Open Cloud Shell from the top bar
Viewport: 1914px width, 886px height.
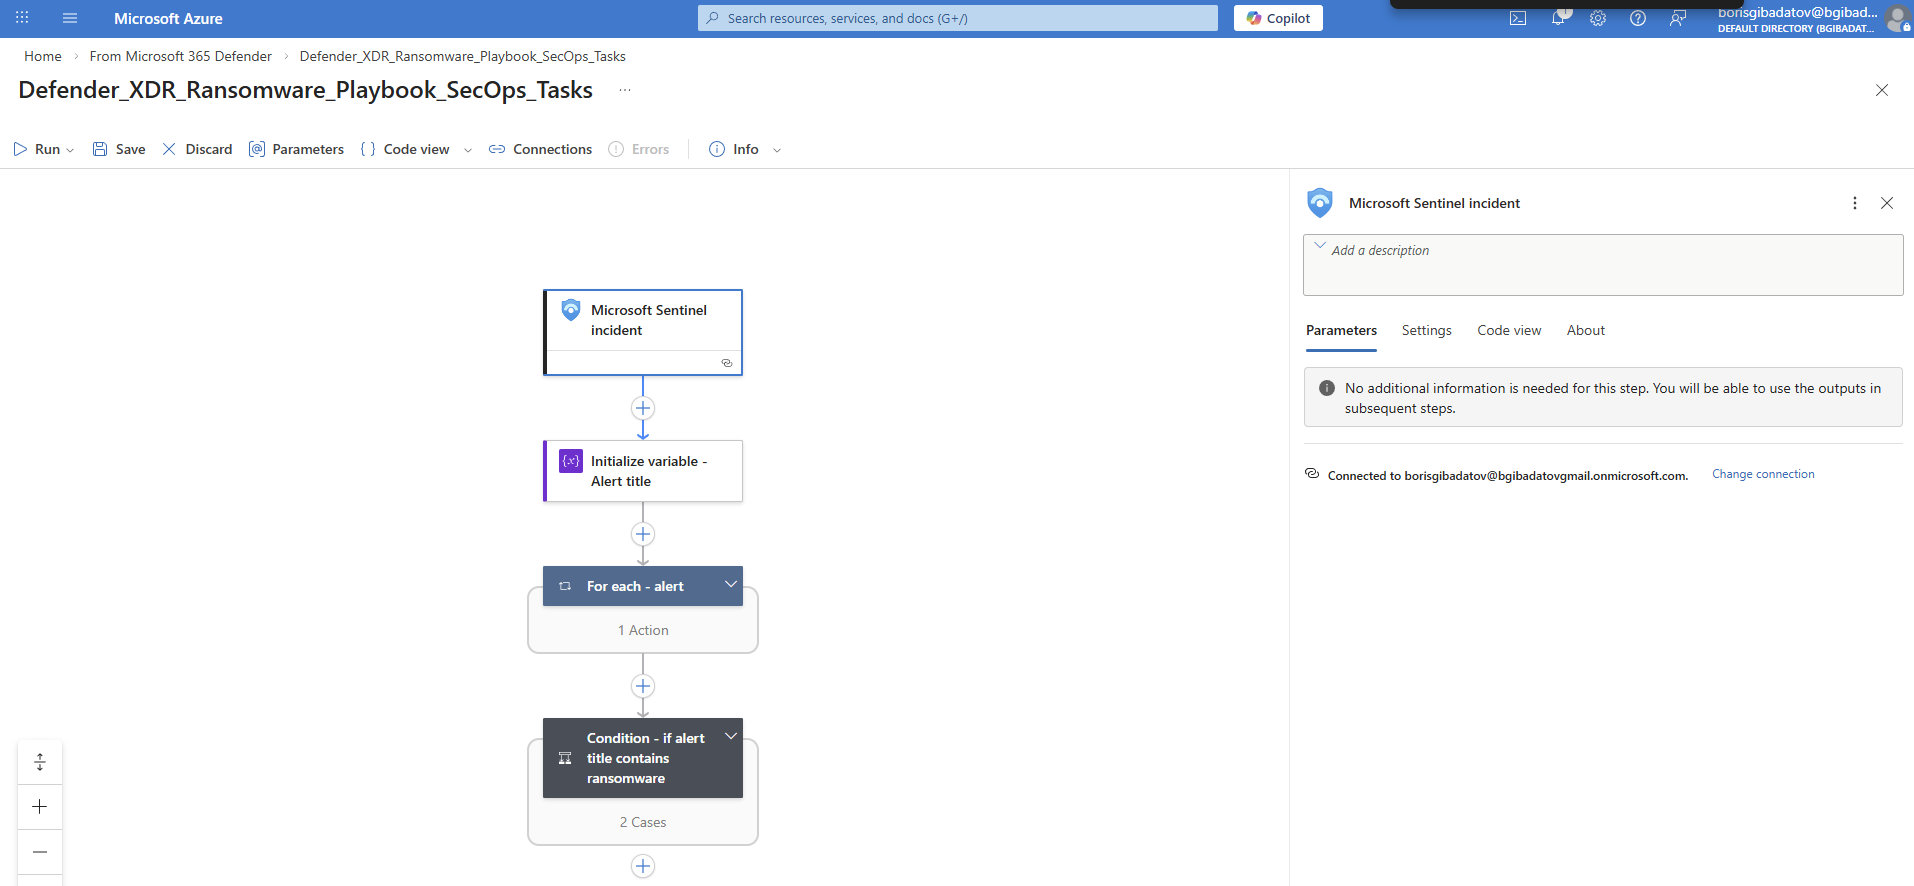coord(1517,18)
